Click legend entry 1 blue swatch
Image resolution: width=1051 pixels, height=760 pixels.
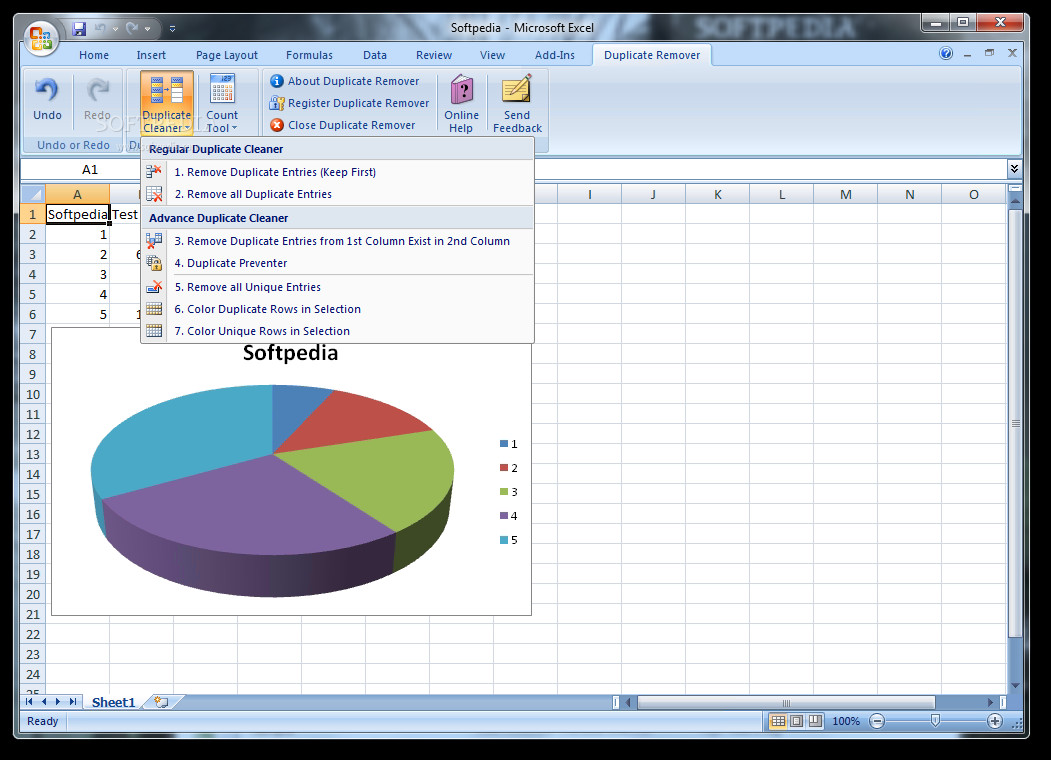tap(504, 444)
